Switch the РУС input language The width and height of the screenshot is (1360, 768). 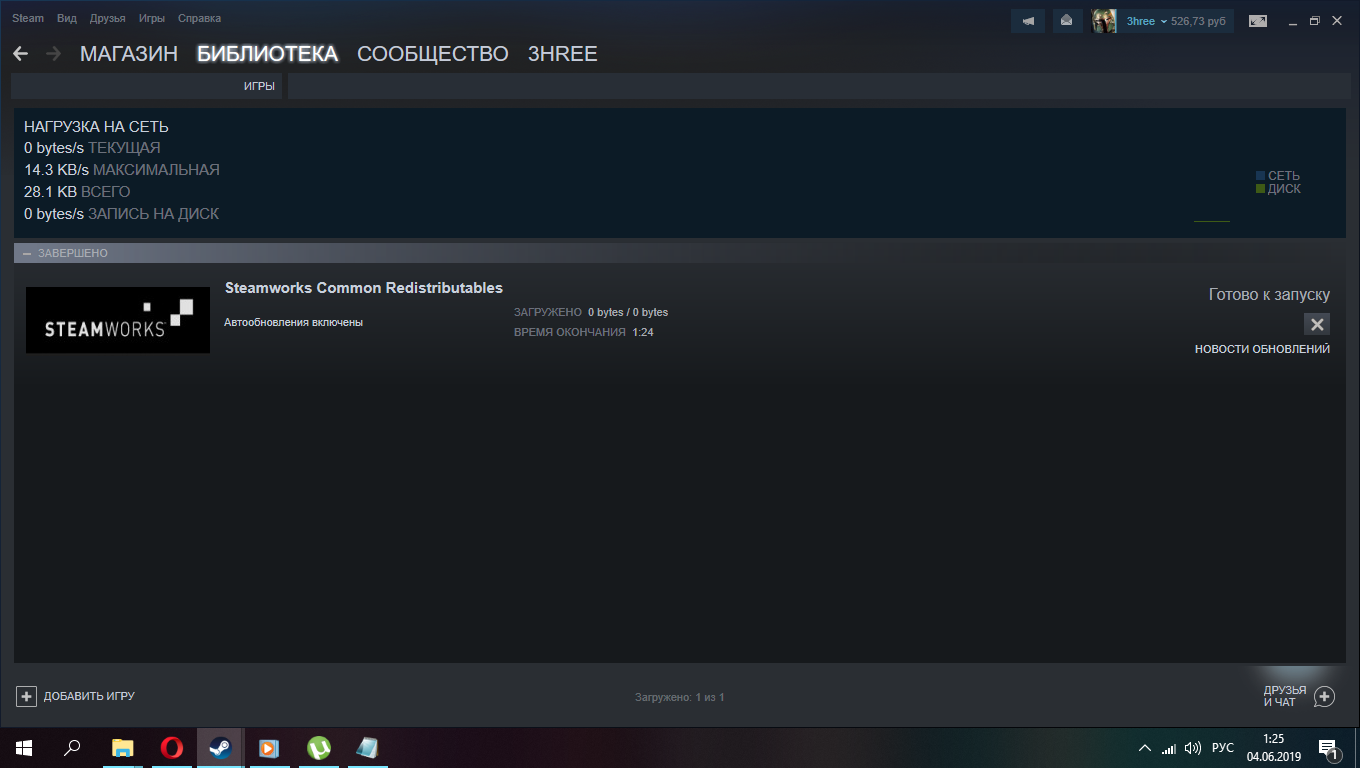(1222, 748)
